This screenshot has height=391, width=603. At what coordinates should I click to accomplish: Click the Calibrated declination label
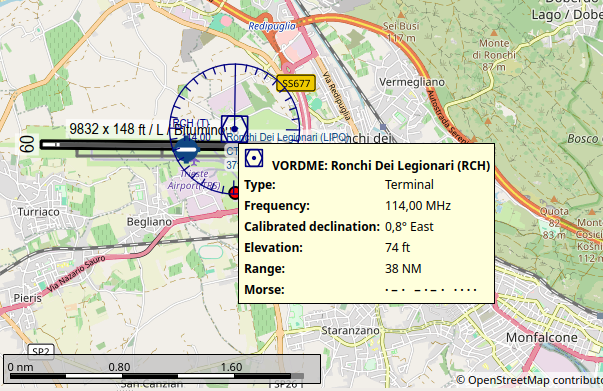tap(312, 226)
